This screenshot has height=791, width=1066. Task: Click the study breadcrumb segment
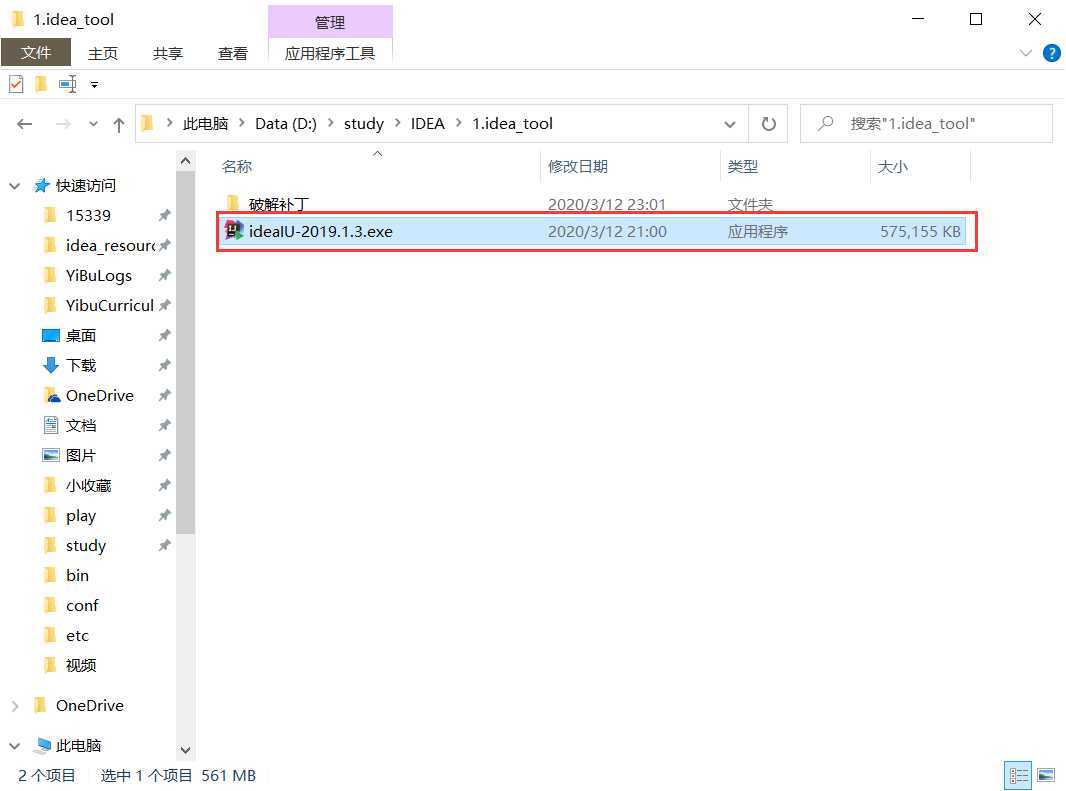pyautogui.click(x=364, y=124)
